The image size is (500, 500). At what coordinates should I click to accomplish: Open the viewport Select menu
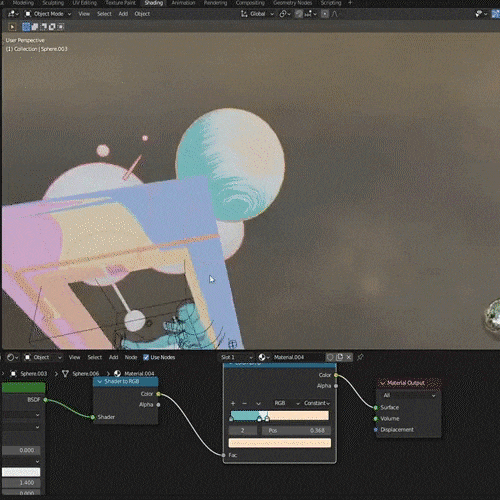(104, 14)
